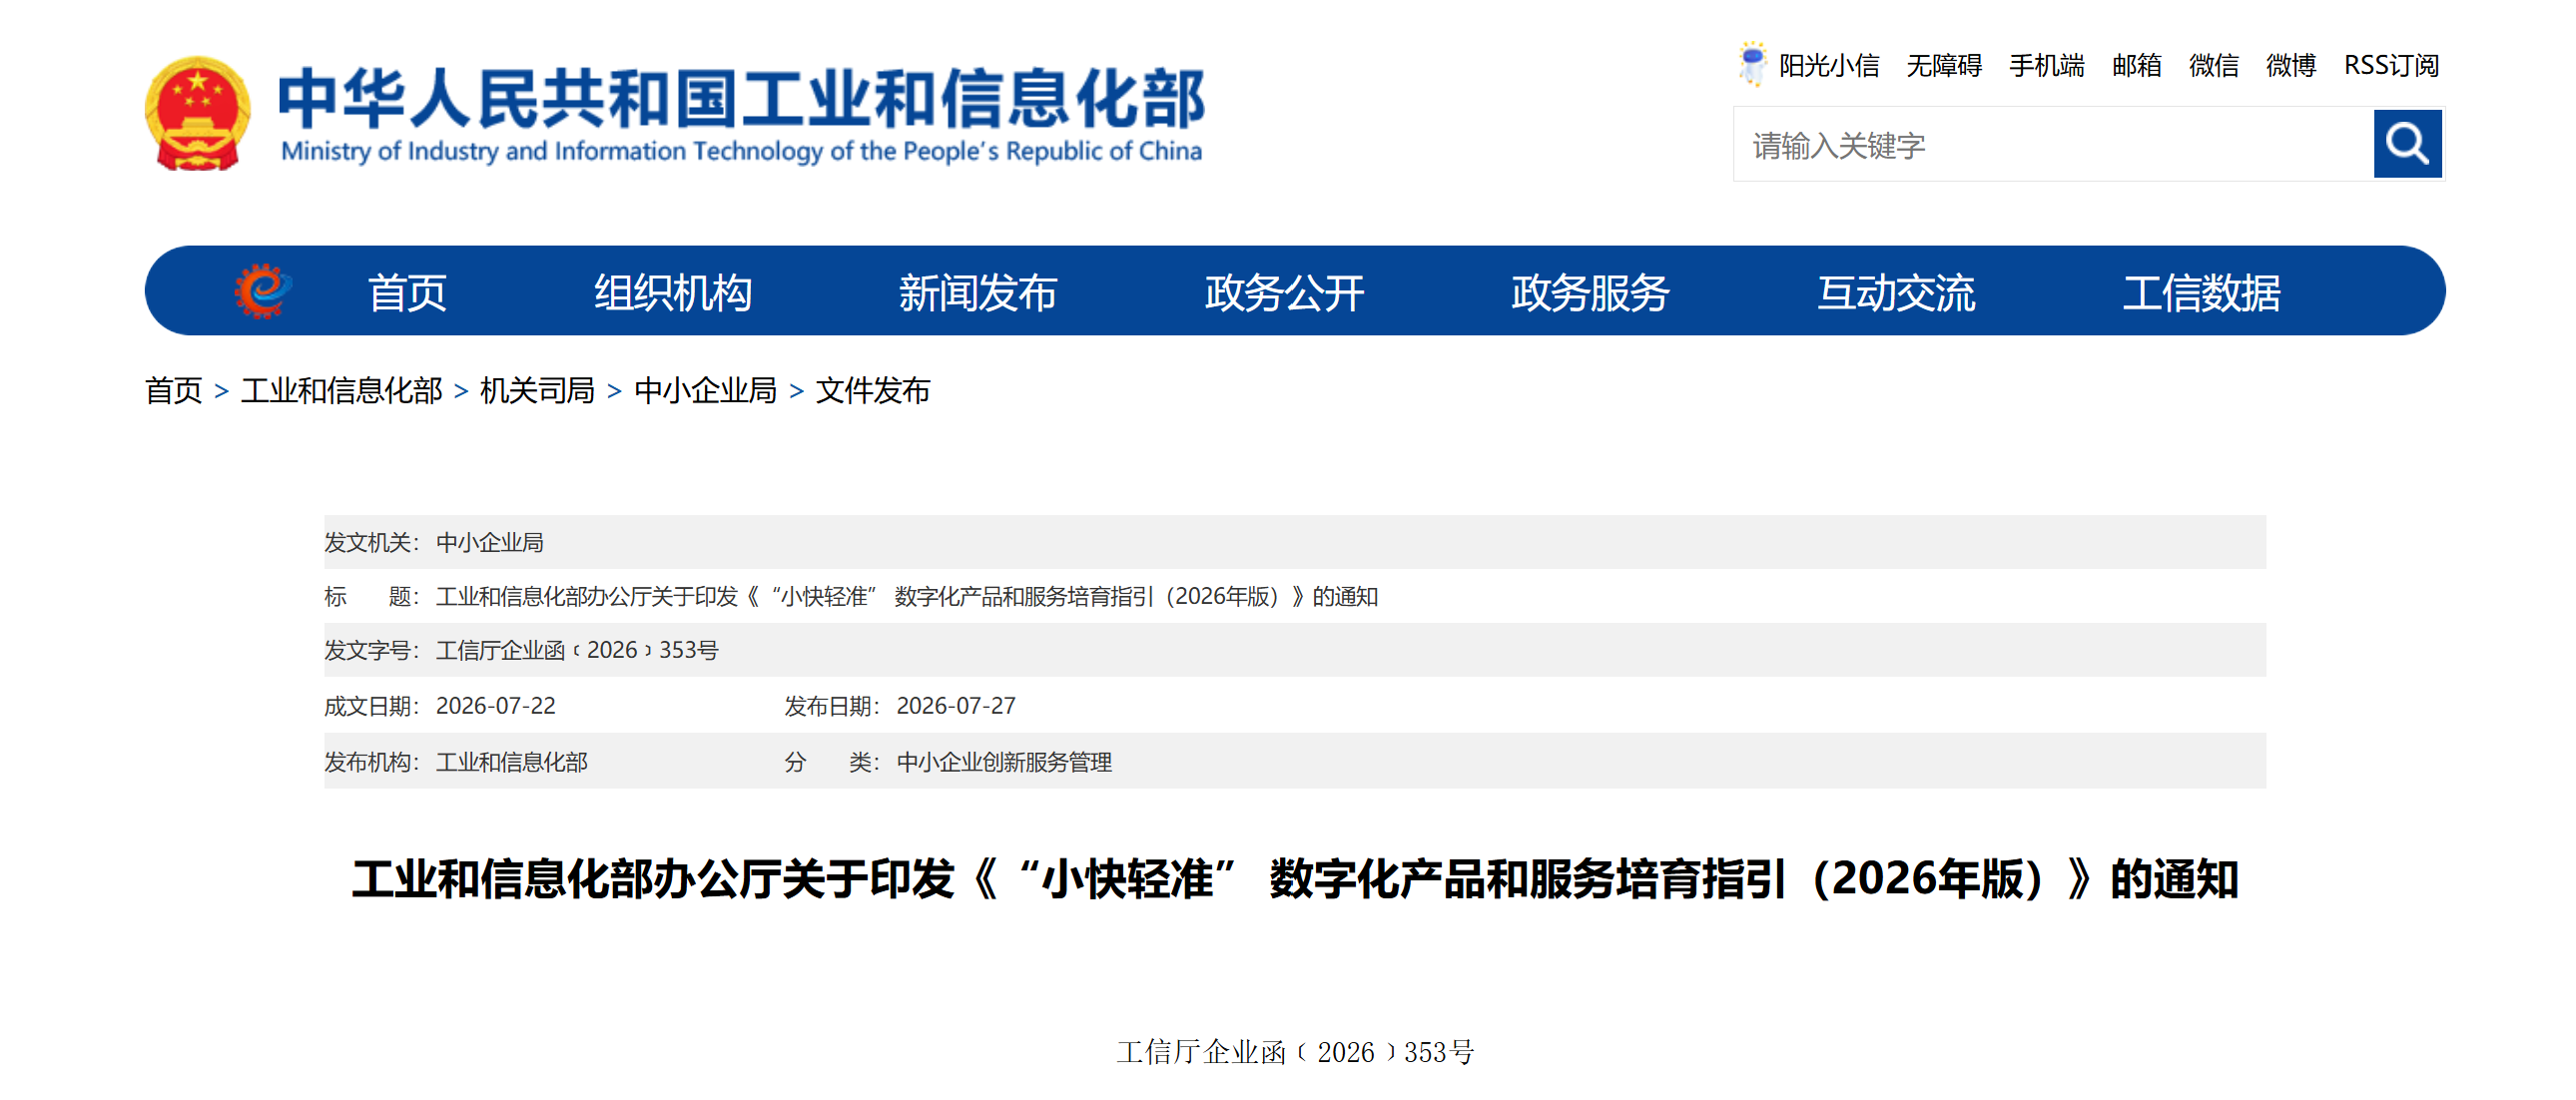Click 中小企业局 in the breadcrumb
Screen dimensions: 2576x1100
706,390
